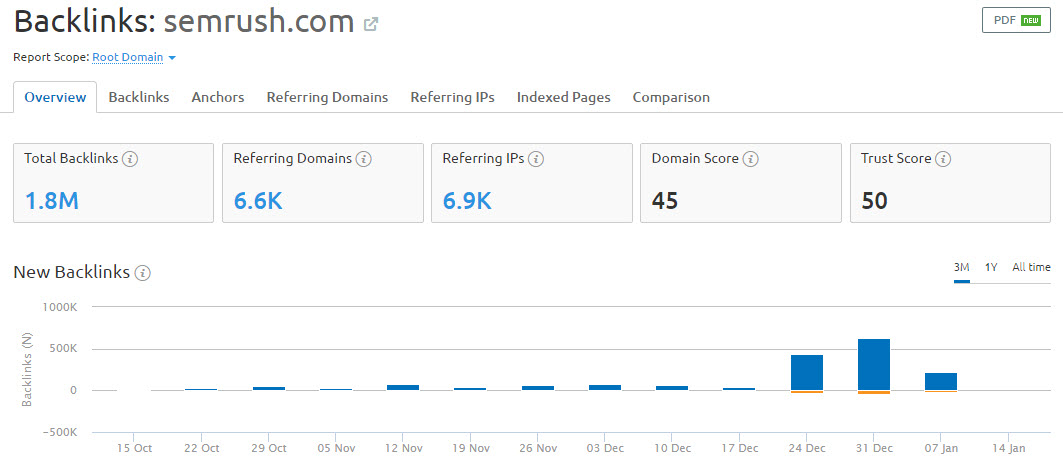
Task: Click info icon next to Referring IPs card
Action: tap(536, 159)
